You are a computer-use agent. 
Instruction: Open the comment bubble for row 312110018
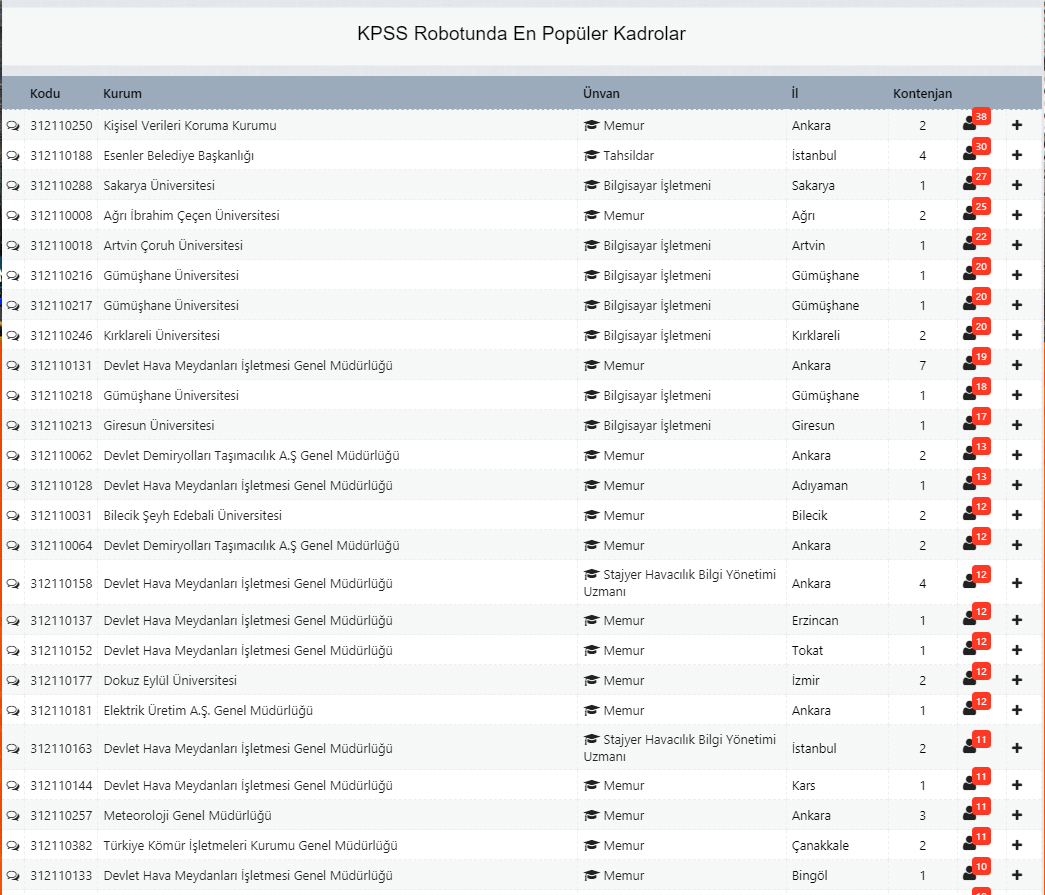pyautogui.click(x=13, y=245)
